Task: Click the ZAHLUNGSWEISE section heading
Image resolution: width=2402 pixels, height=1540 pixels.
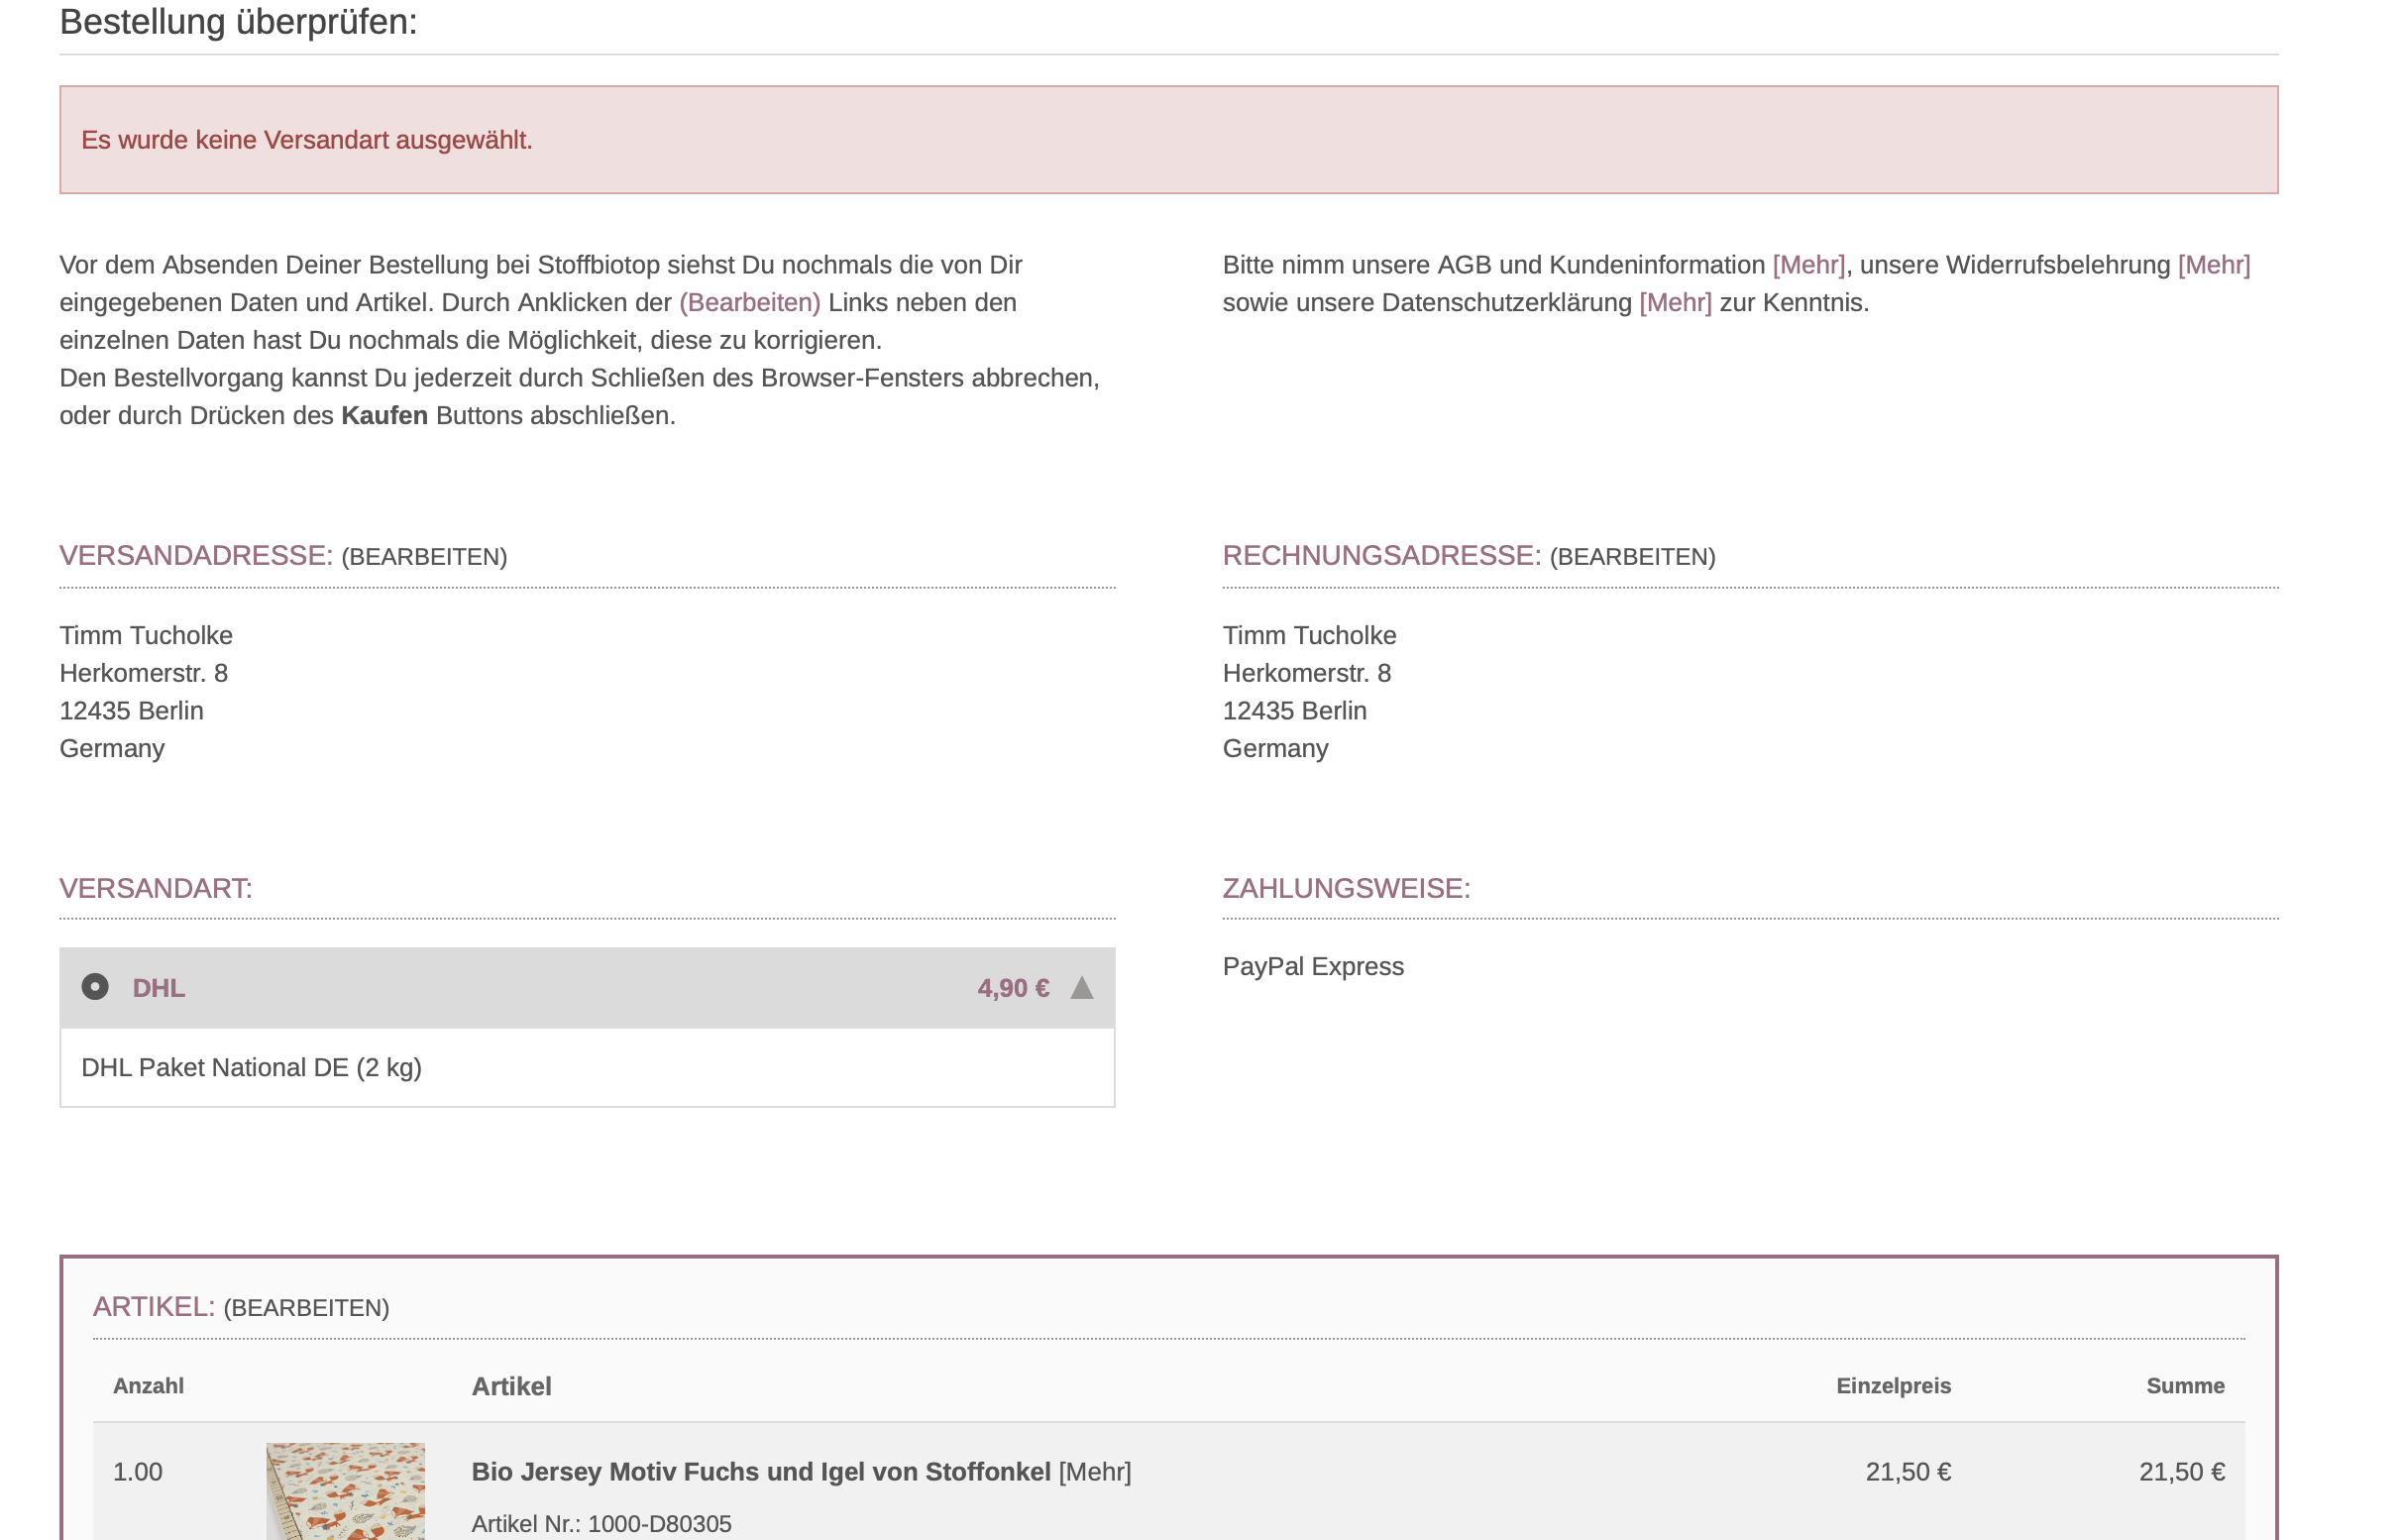Action: pyautogui.click(x=1345, y=888)
